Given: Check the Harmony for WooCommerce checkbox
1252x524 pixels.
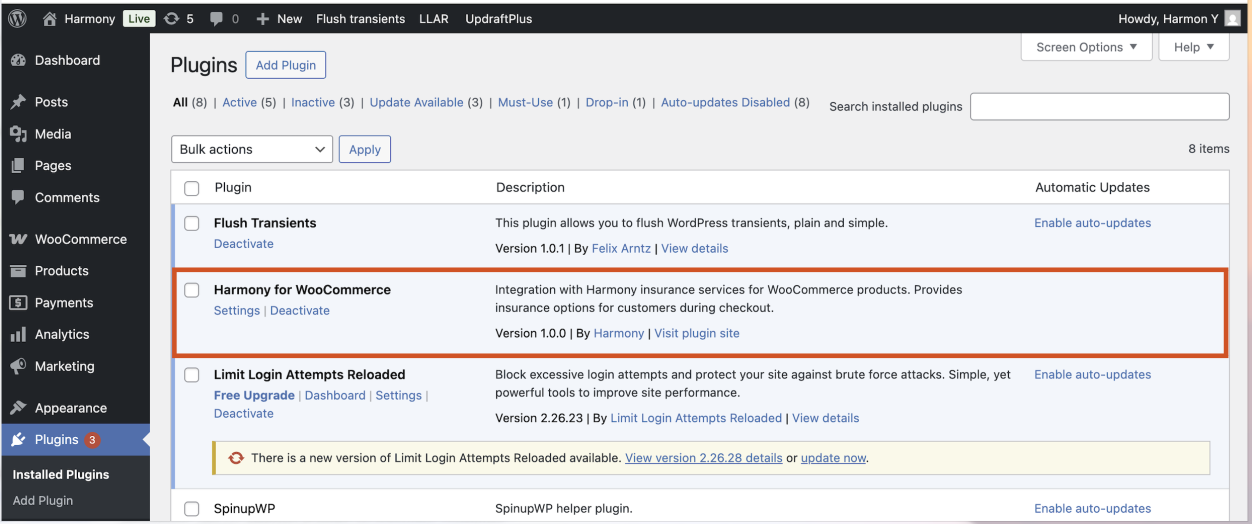Looking at the screenshot, I should tap(192, 290).
